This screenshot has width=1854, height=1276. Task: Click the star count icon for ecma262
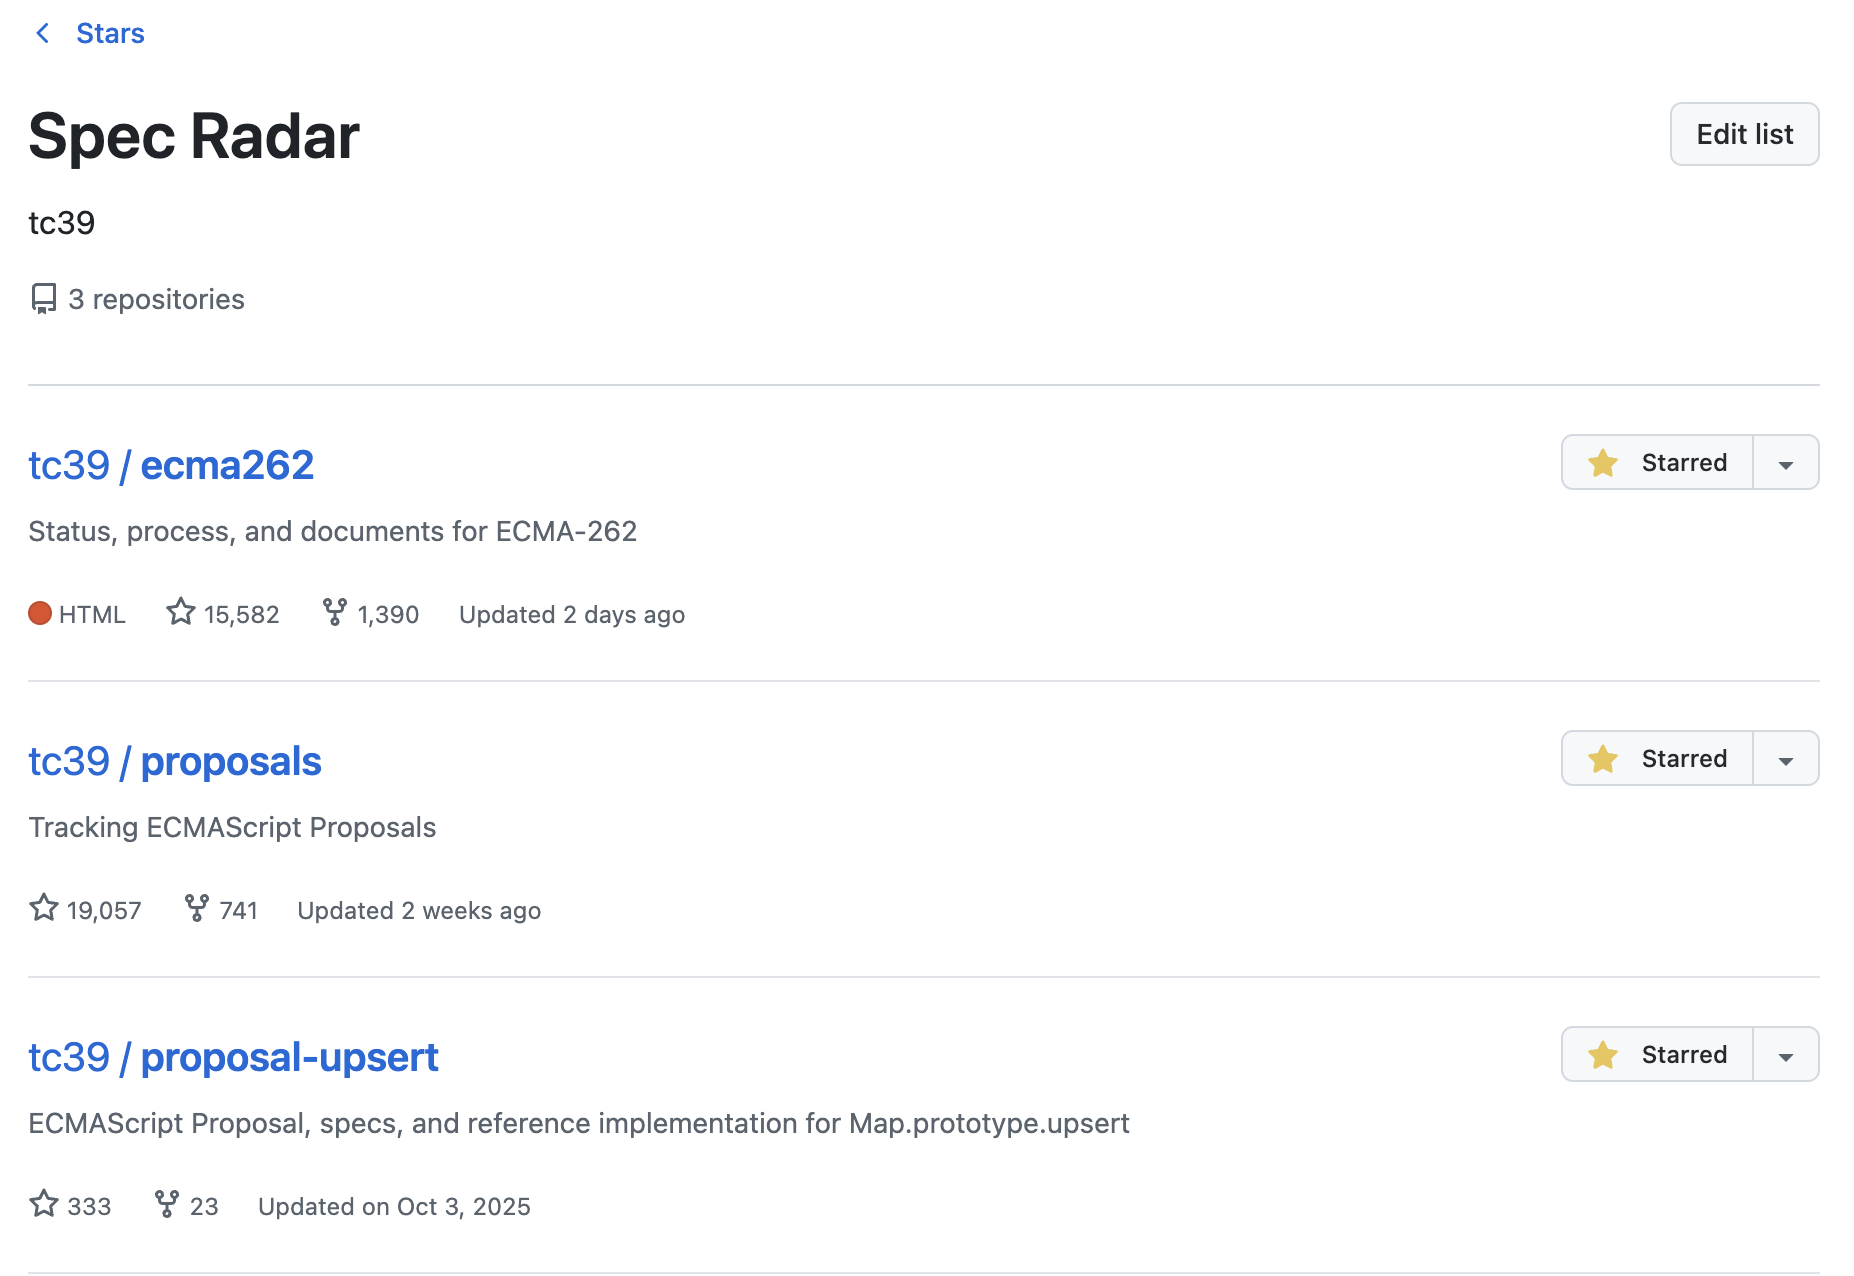[181, 612]
